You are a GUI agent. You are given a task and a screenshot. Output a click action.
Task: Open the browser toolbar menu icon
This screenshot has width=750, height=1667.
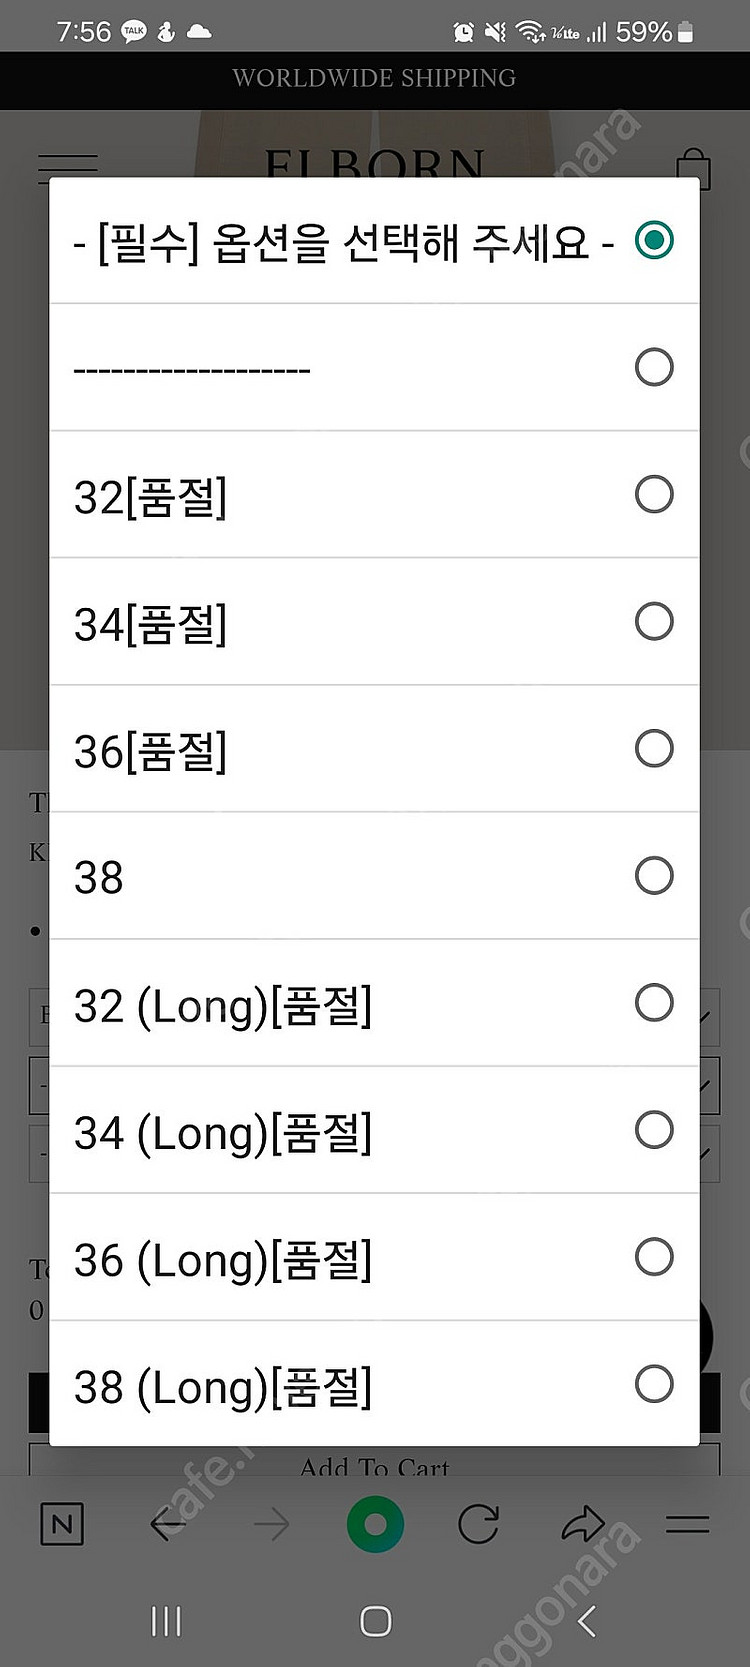688,1523
